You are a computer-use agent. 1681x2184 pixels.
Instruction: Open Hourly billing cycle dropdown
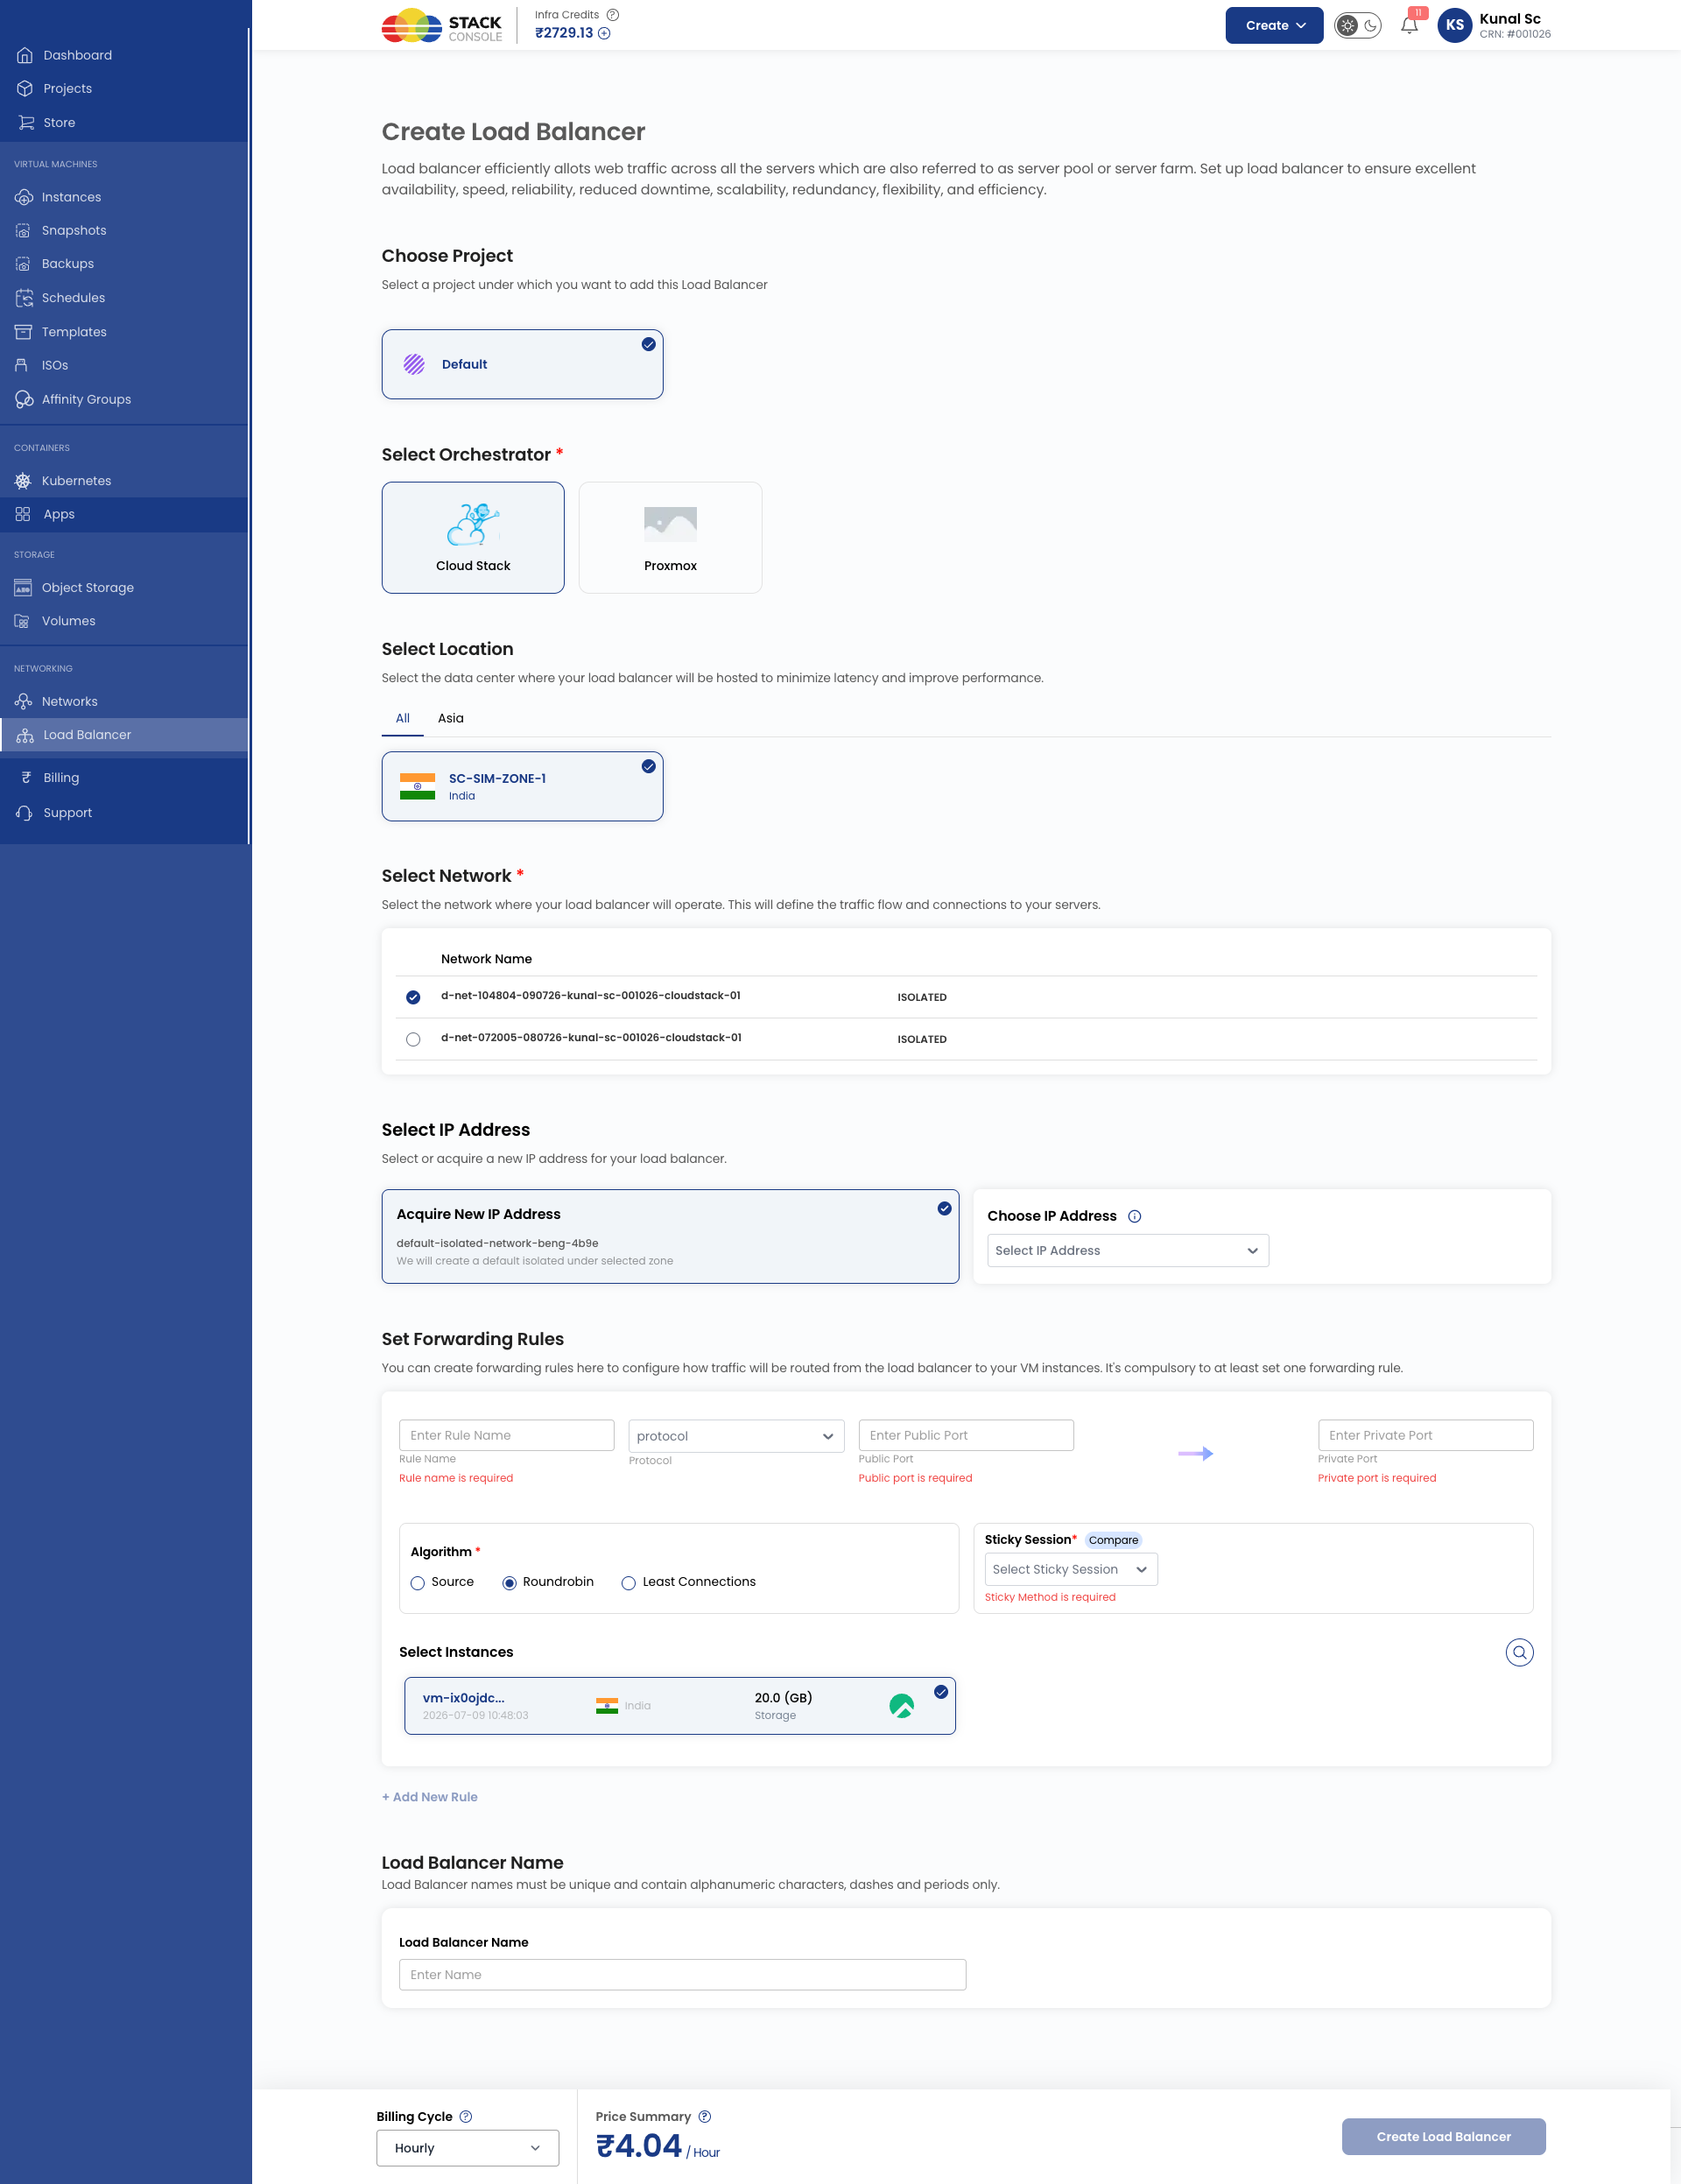[x=467, y=2148]
